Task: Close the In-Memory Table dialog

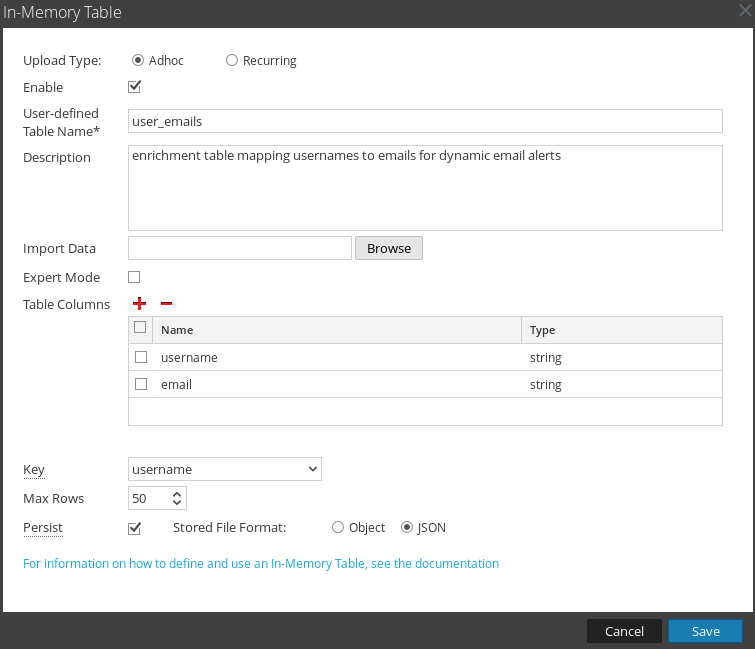Action: click(x=744, y=12)
